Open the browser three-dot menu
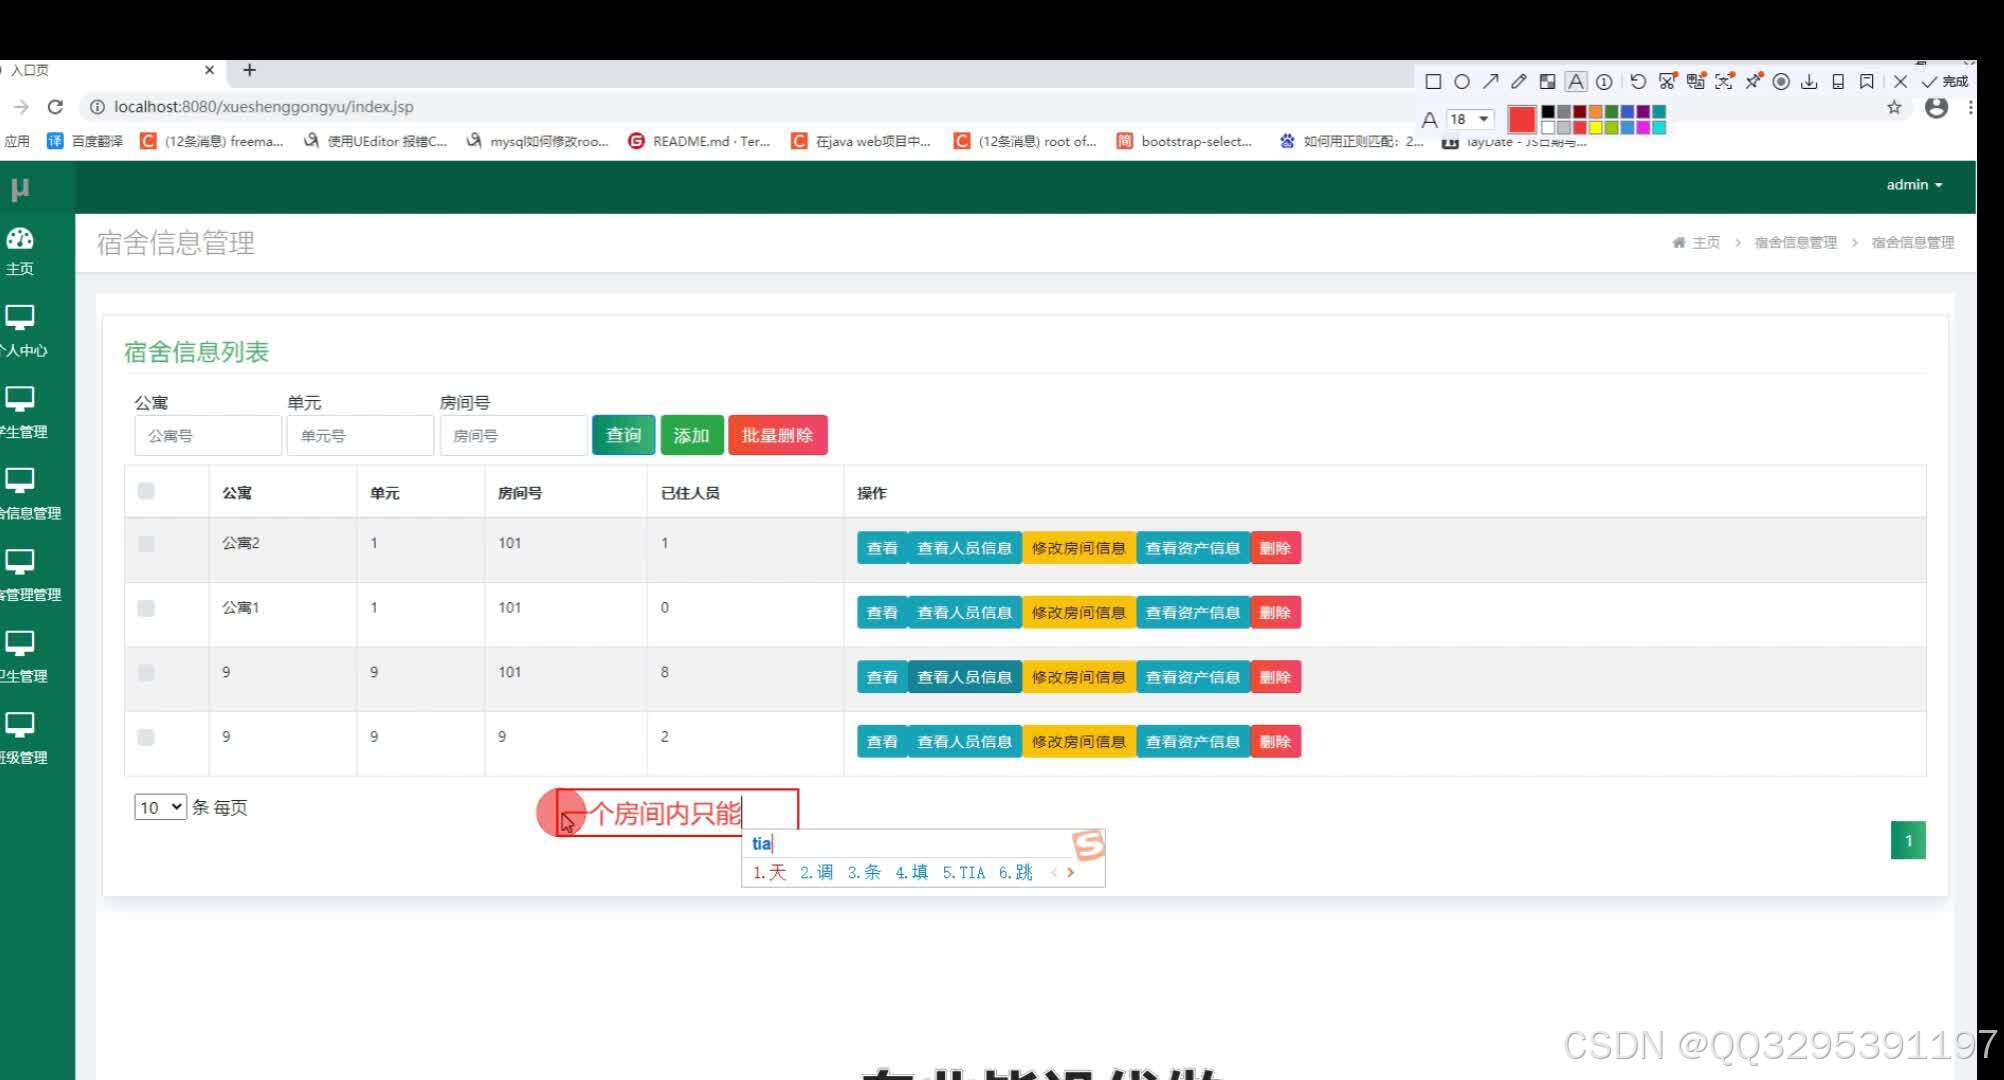Image resolution: width=2004 pixels, height=1080 pixels. 1969,107
